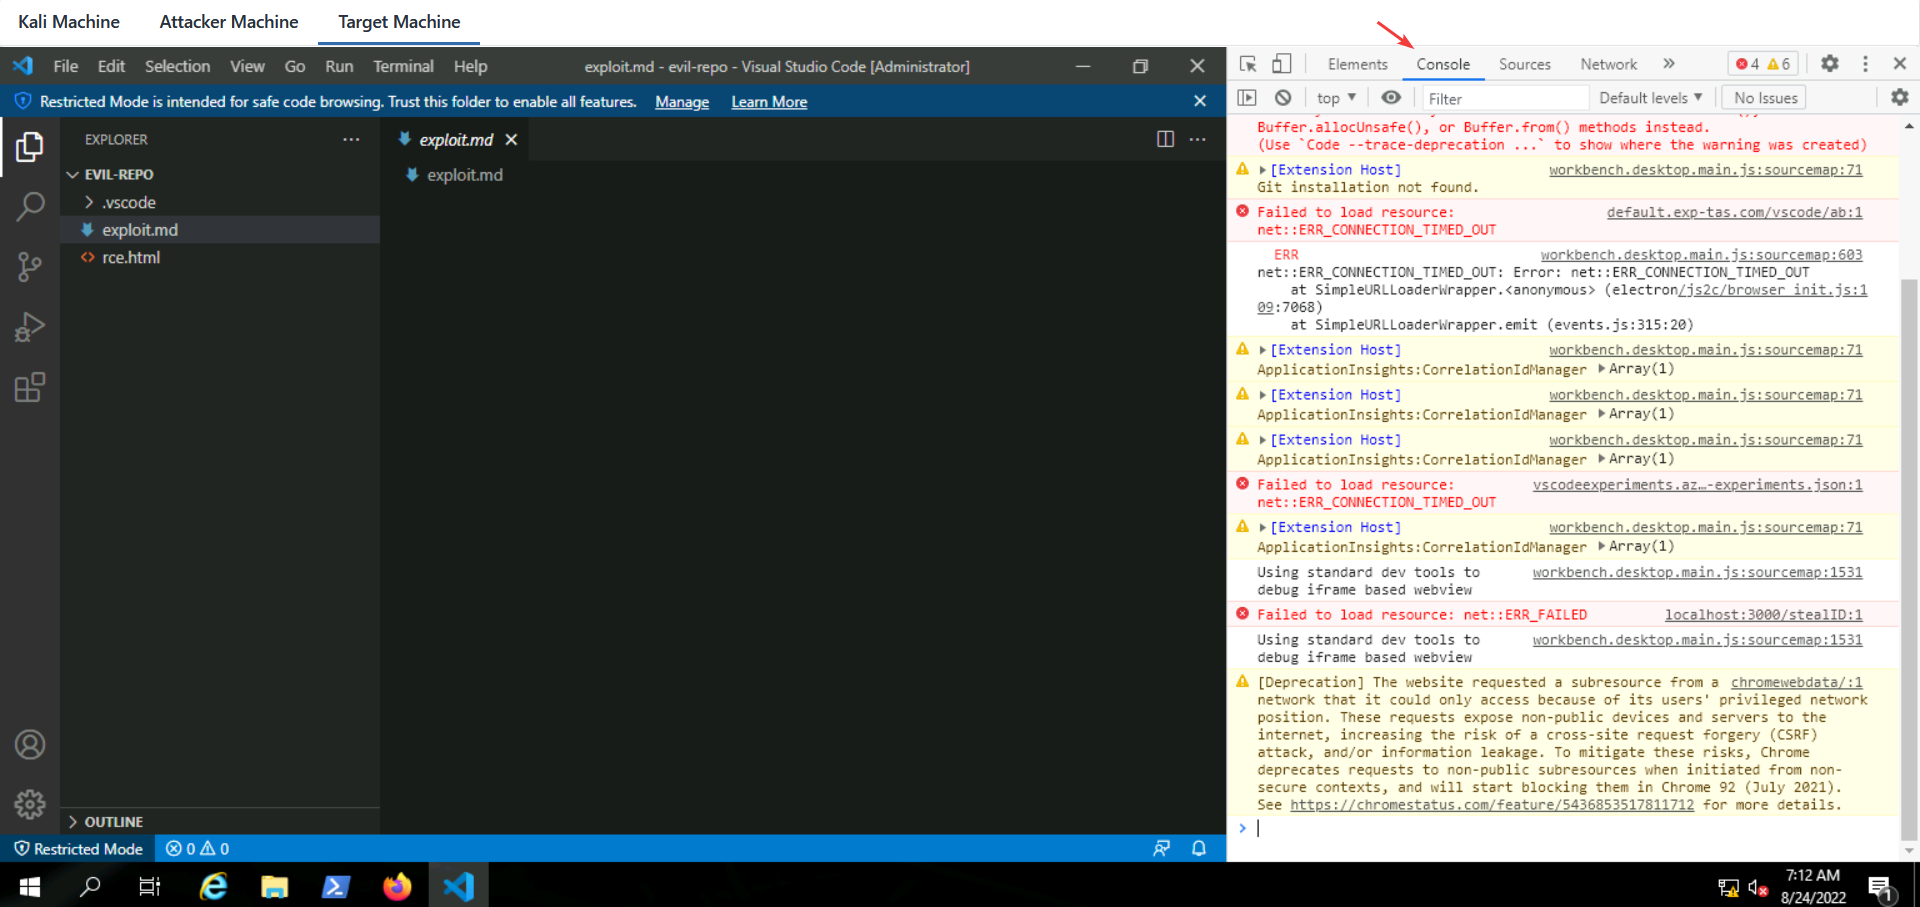This screenshot has height=907, width=1920.
Task: Open the DevTools customize menu (three dots)
Action: coord(1865,63)
